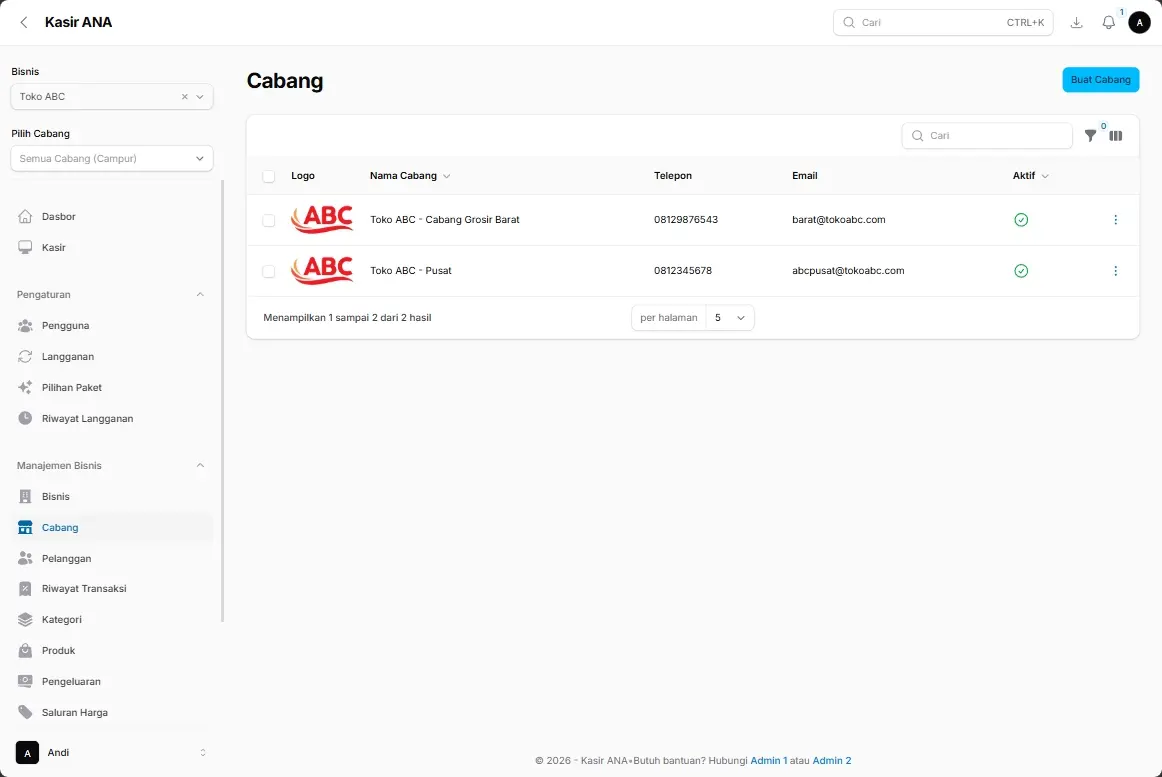Expand the Andi account switcher
This screenshot has width=1162, height=777.
tap(111, 753)
